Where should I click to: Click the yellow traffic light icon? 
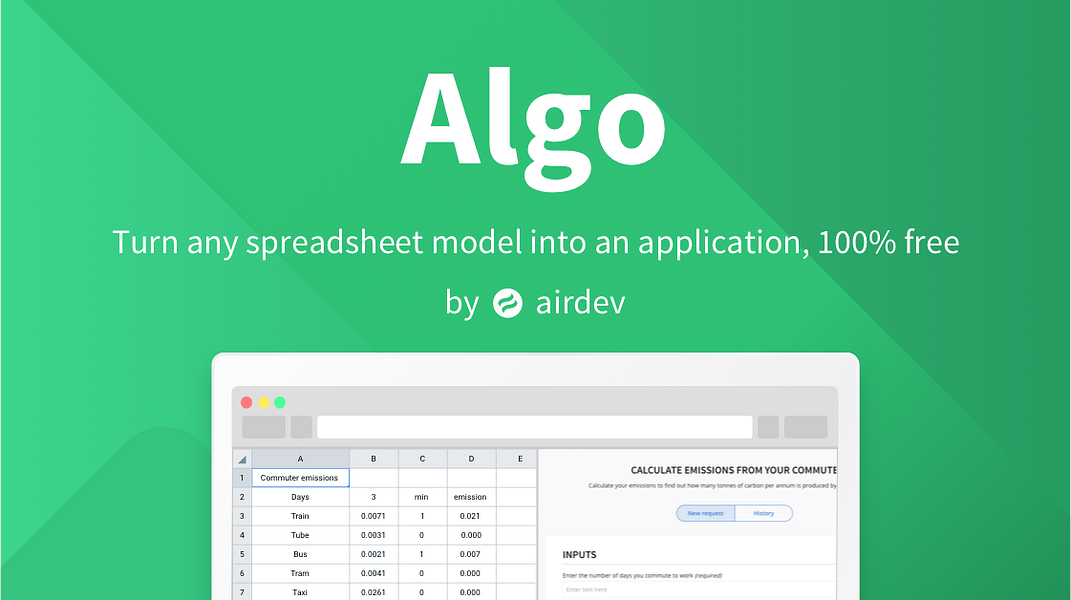coord(263,401)
